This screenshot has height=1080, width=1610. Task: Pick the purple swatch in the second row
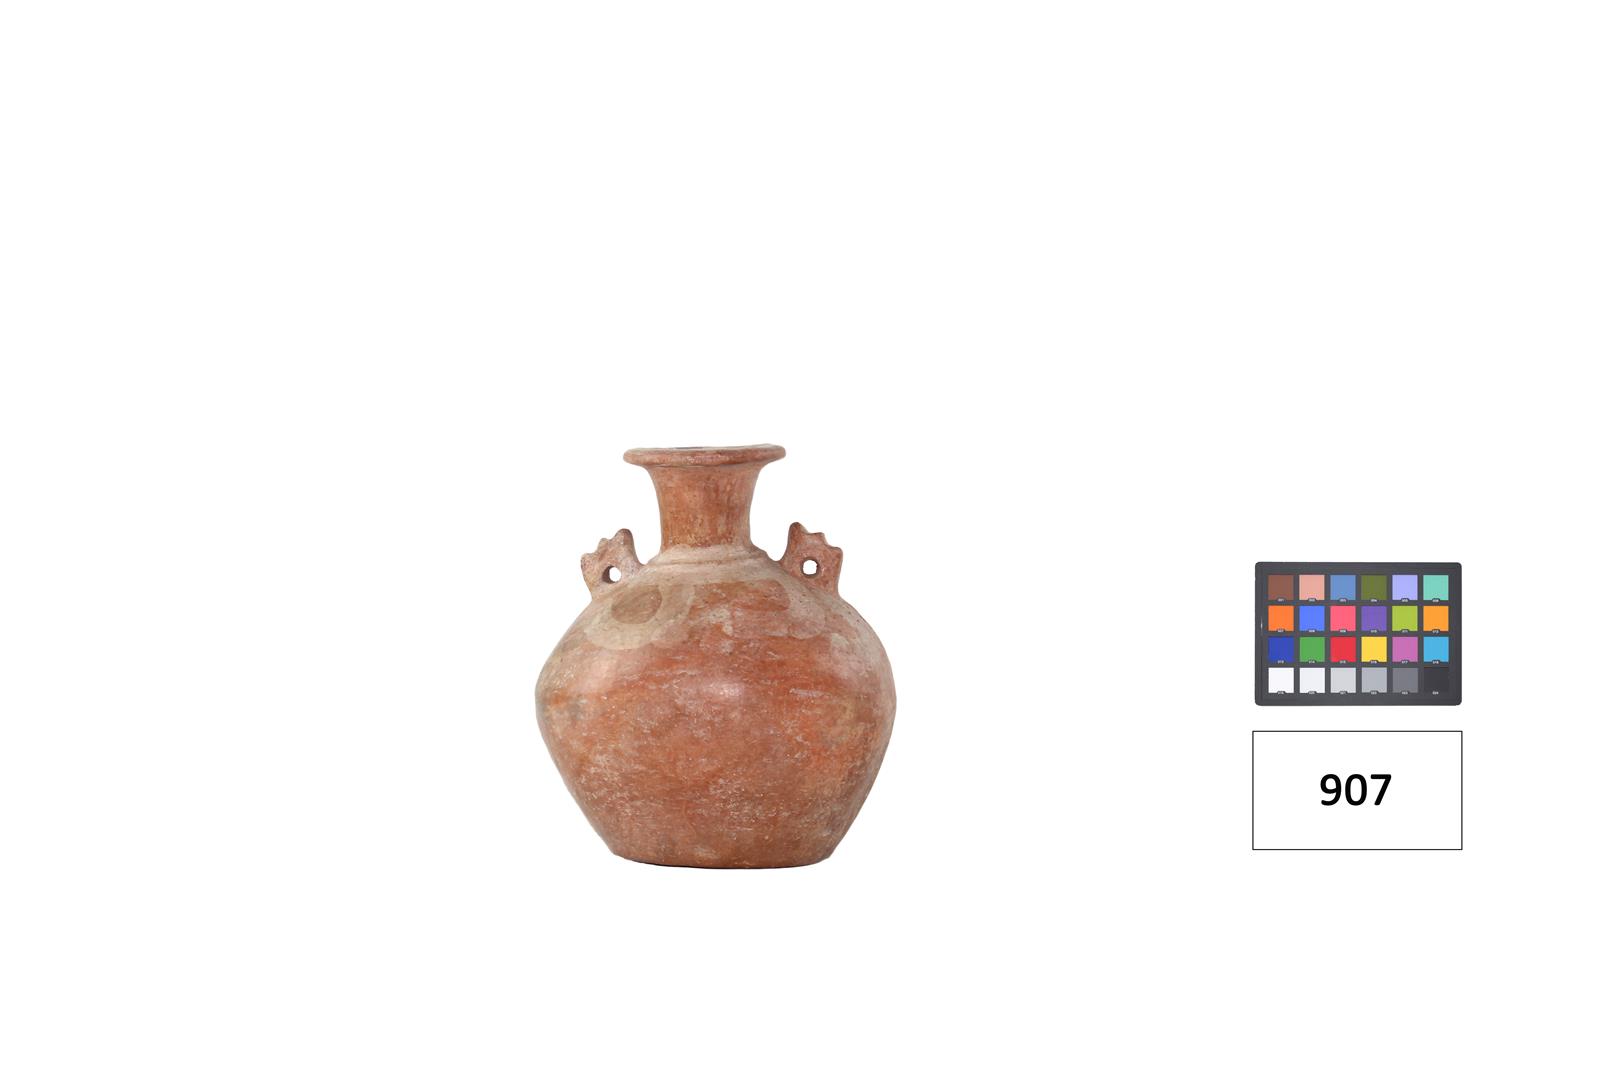tap(1374, 619)
